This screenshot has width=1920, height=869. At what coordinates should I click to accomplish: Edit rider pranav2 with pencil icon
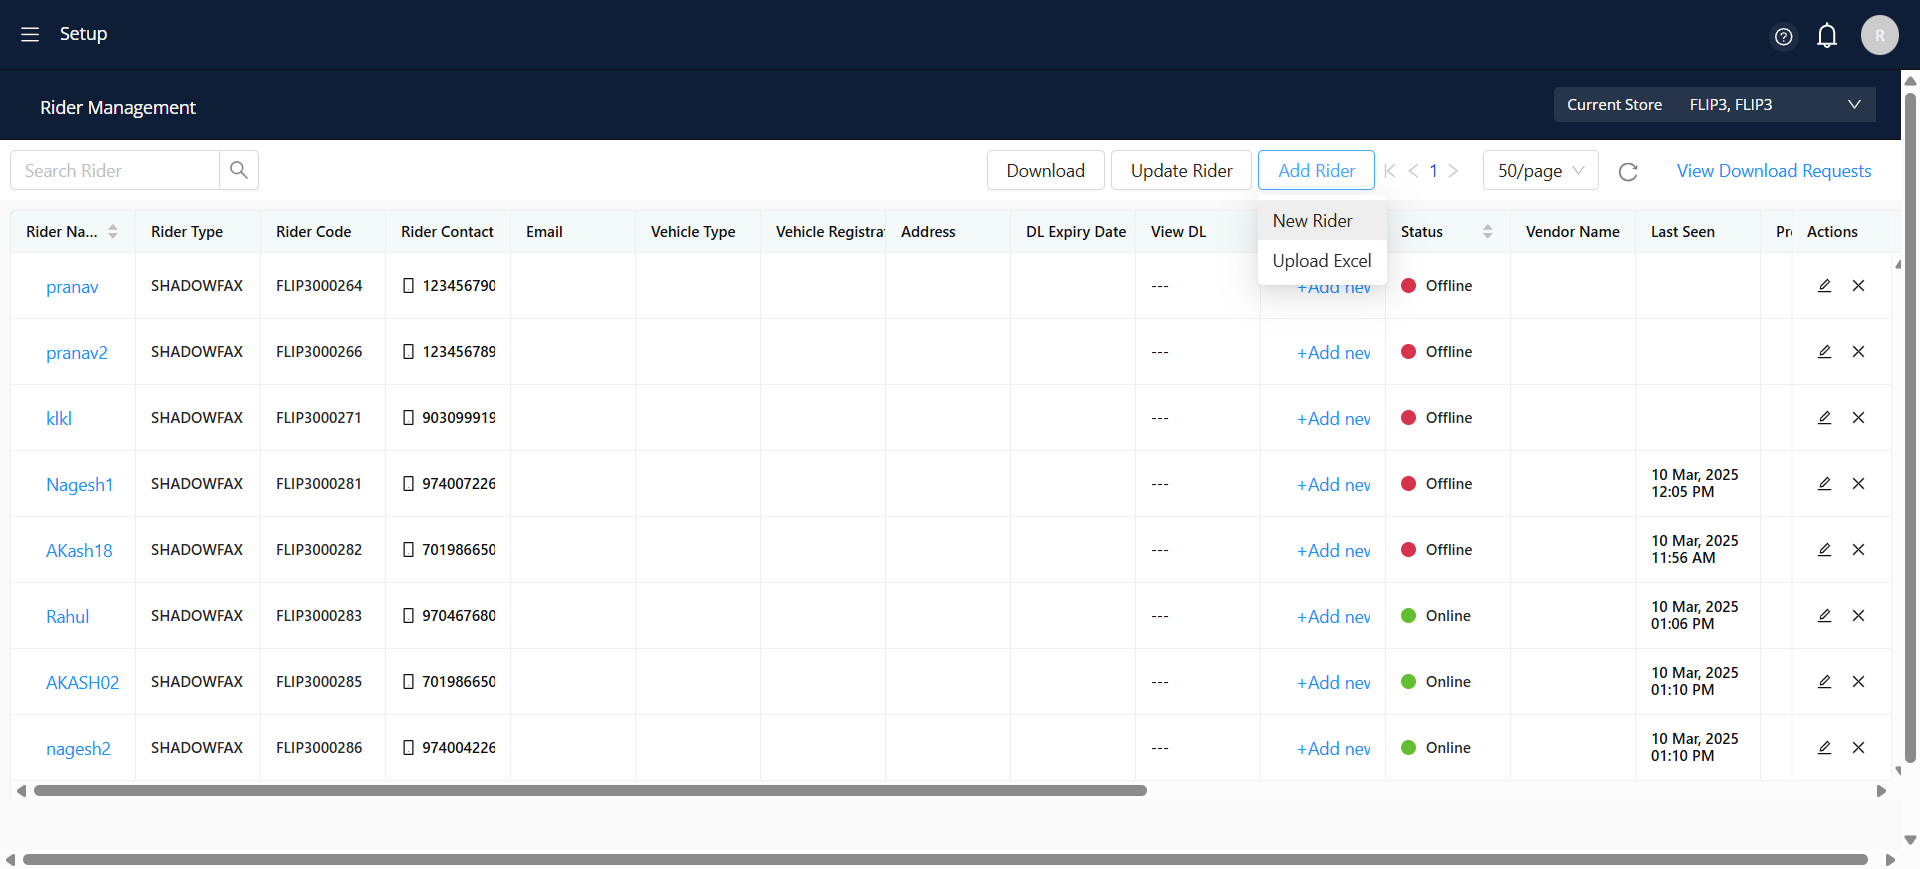[1824, 352]
